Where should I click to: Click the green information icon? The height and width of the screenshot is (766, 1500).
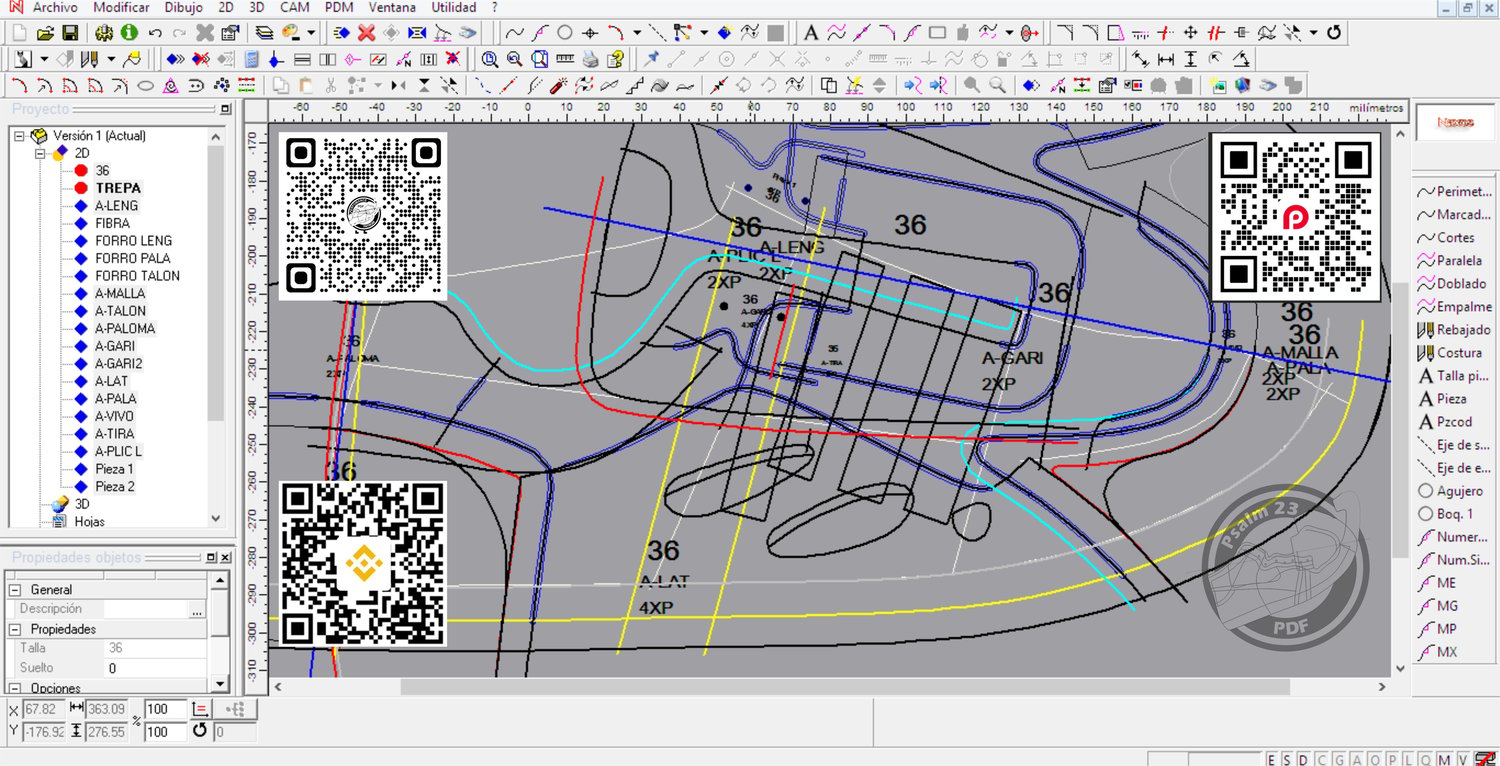click(130, 33)
